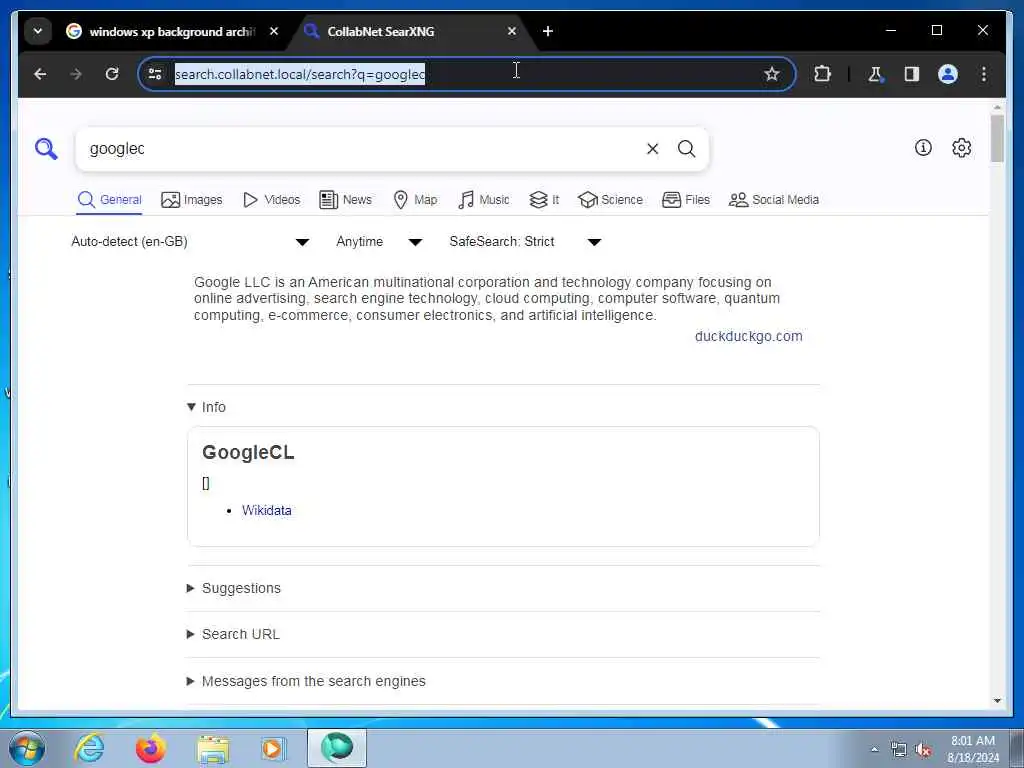The width and height of the screenshot is (1024, 768).
Task: Open the Windows Start menu
Action: tap(27, 748)
